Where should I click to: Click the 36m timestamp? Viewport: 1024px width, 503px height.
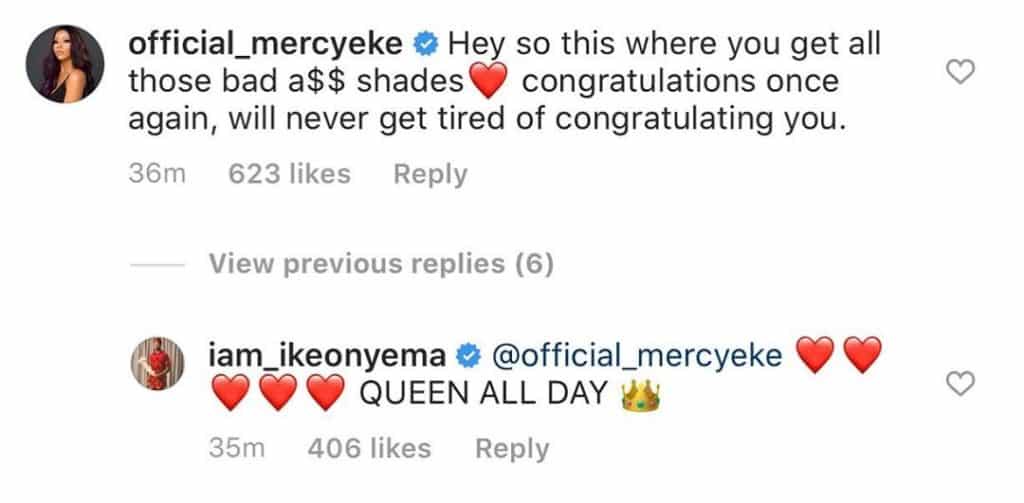point(158,174)
